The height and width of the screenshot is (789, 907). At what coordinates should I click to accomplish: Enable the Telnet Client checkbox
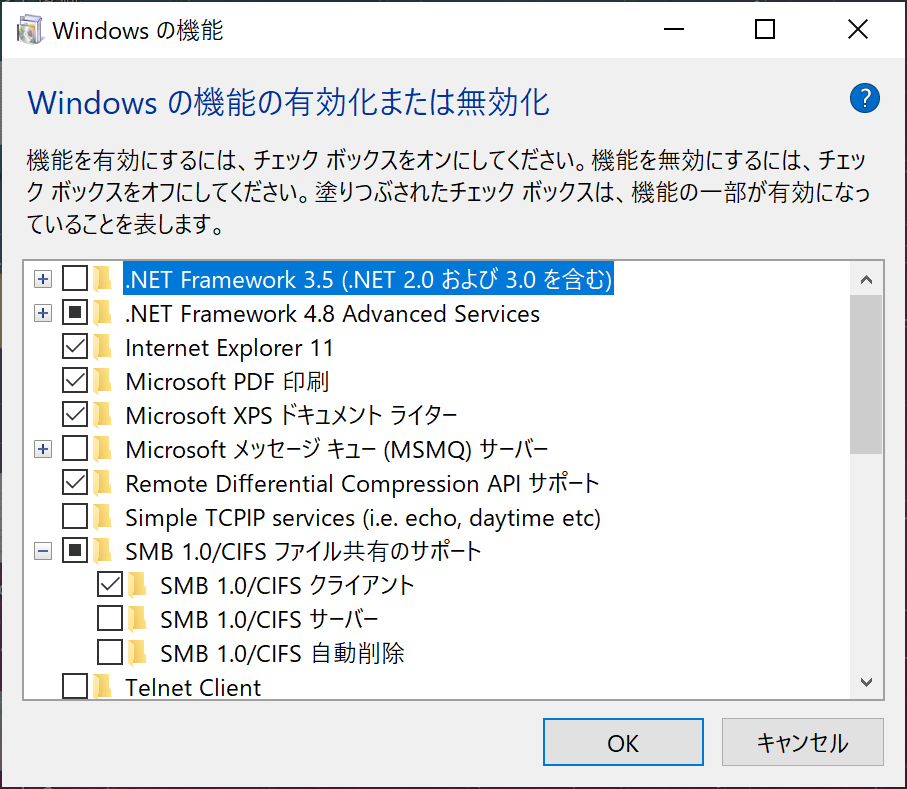click(75, 687)
